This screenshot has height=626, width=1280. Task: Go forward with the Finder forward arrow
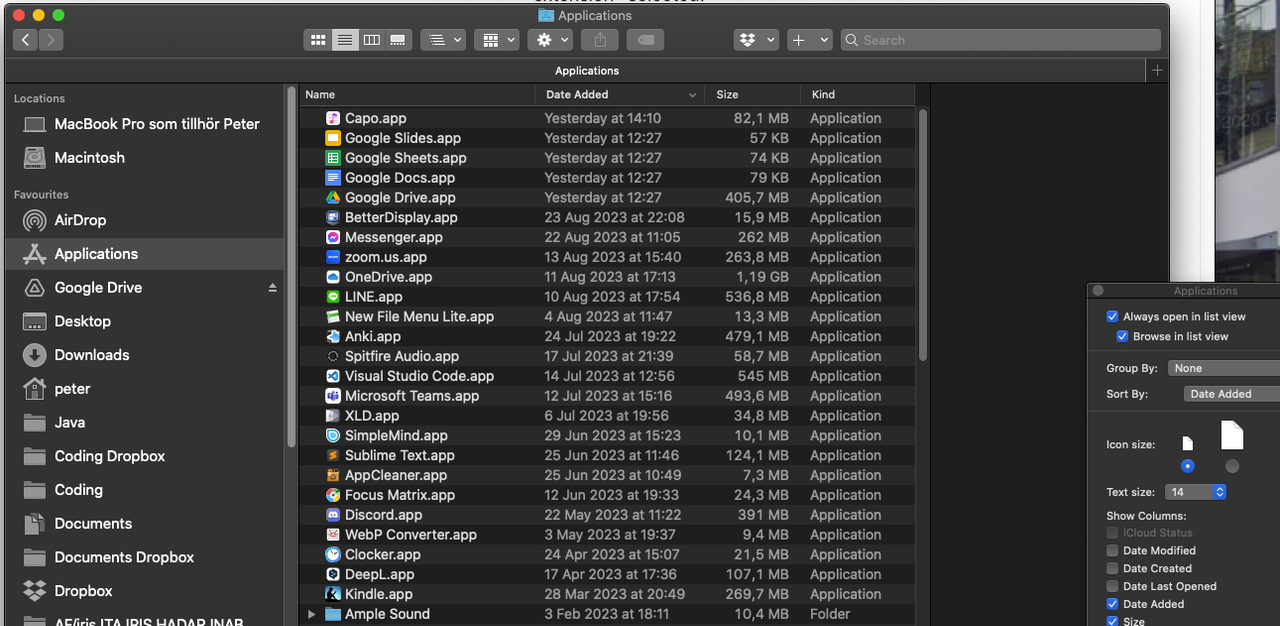pyautogui.click(x=51, y=40)
